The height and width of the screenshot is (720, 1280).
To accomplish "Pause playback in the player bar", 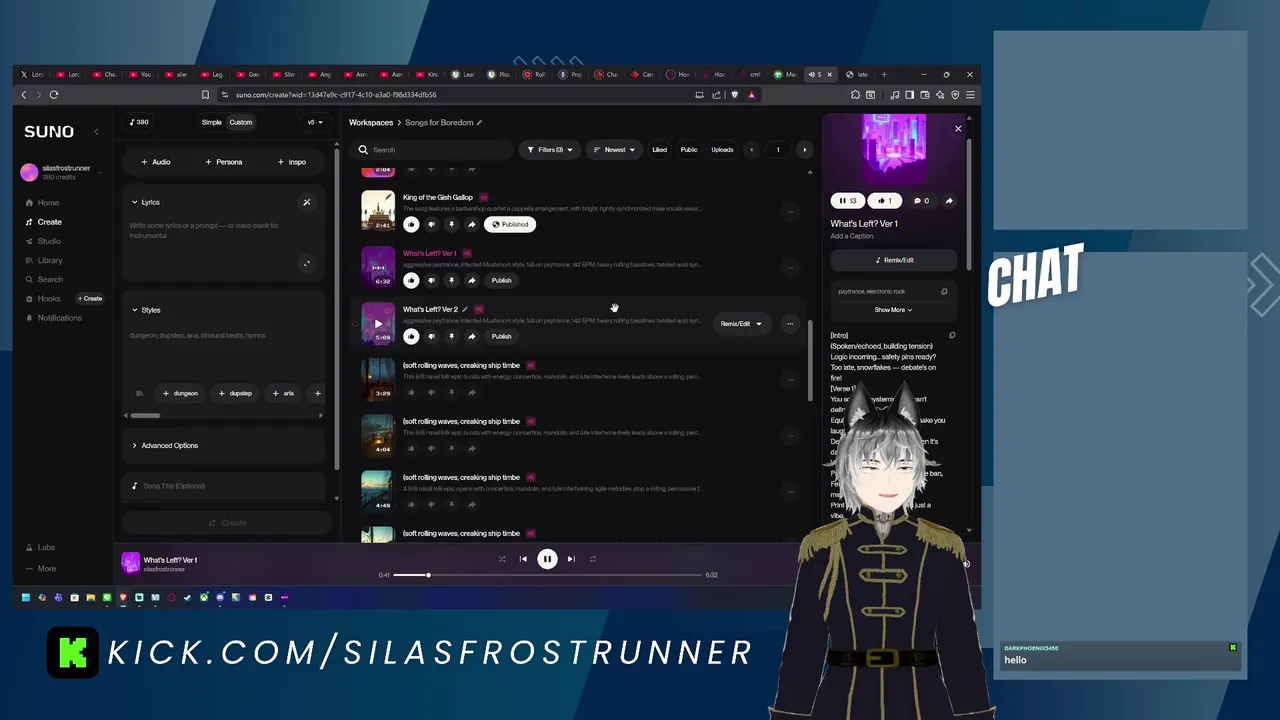I will pos(547,559).
